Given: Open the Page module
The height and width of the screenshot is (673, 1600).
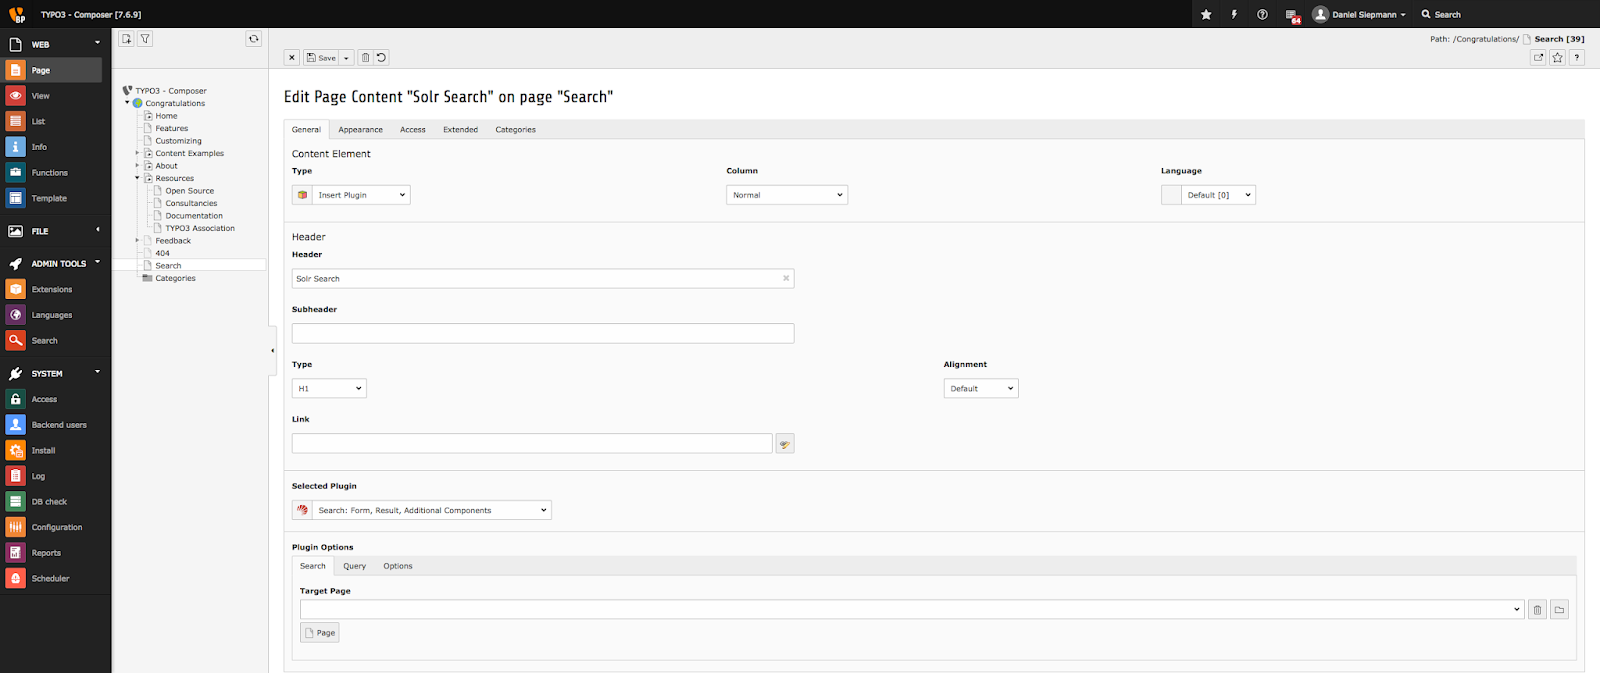Looking at the screenshot, I should point(51,70).
